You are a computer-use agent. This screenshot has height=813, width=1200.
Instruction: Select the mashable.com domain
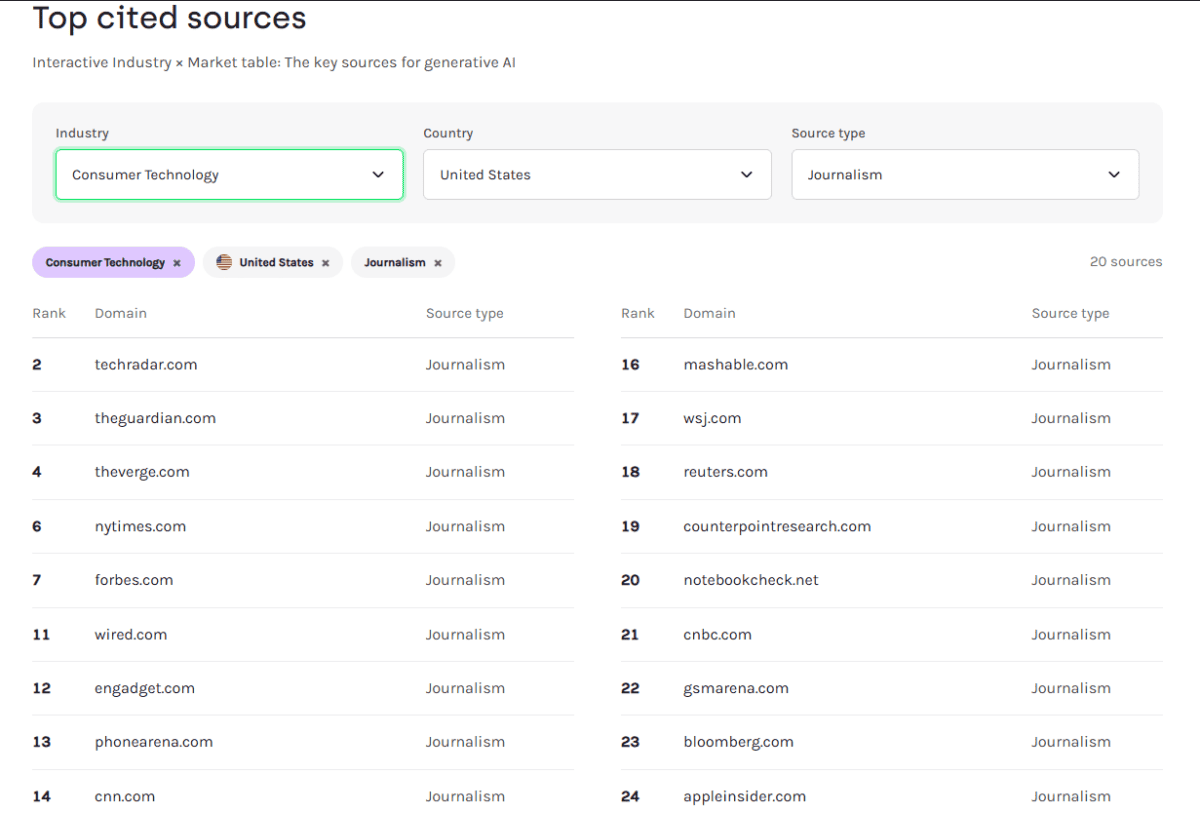(736, 365)
